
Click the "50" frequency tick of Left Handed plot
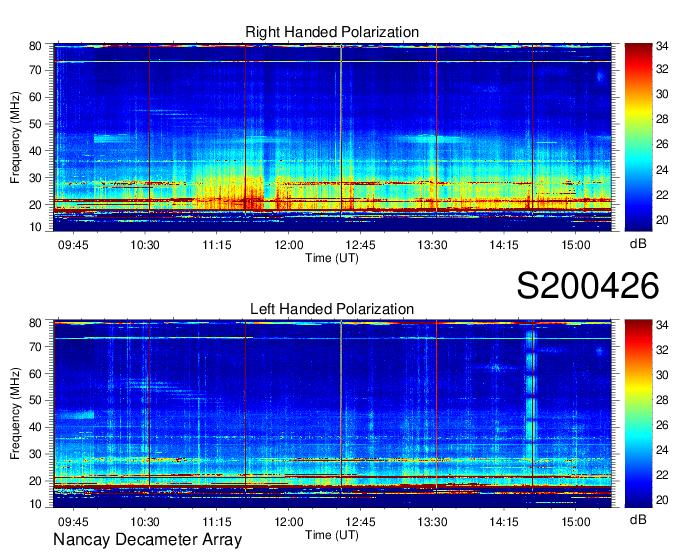(35, 400)
